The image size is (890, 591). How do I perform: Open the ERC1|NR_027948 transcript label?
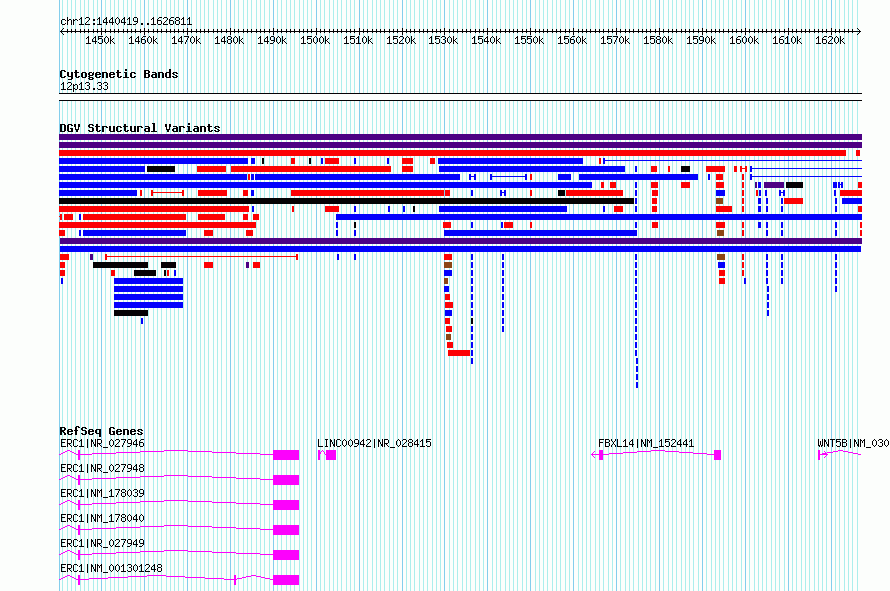point(102,468)
